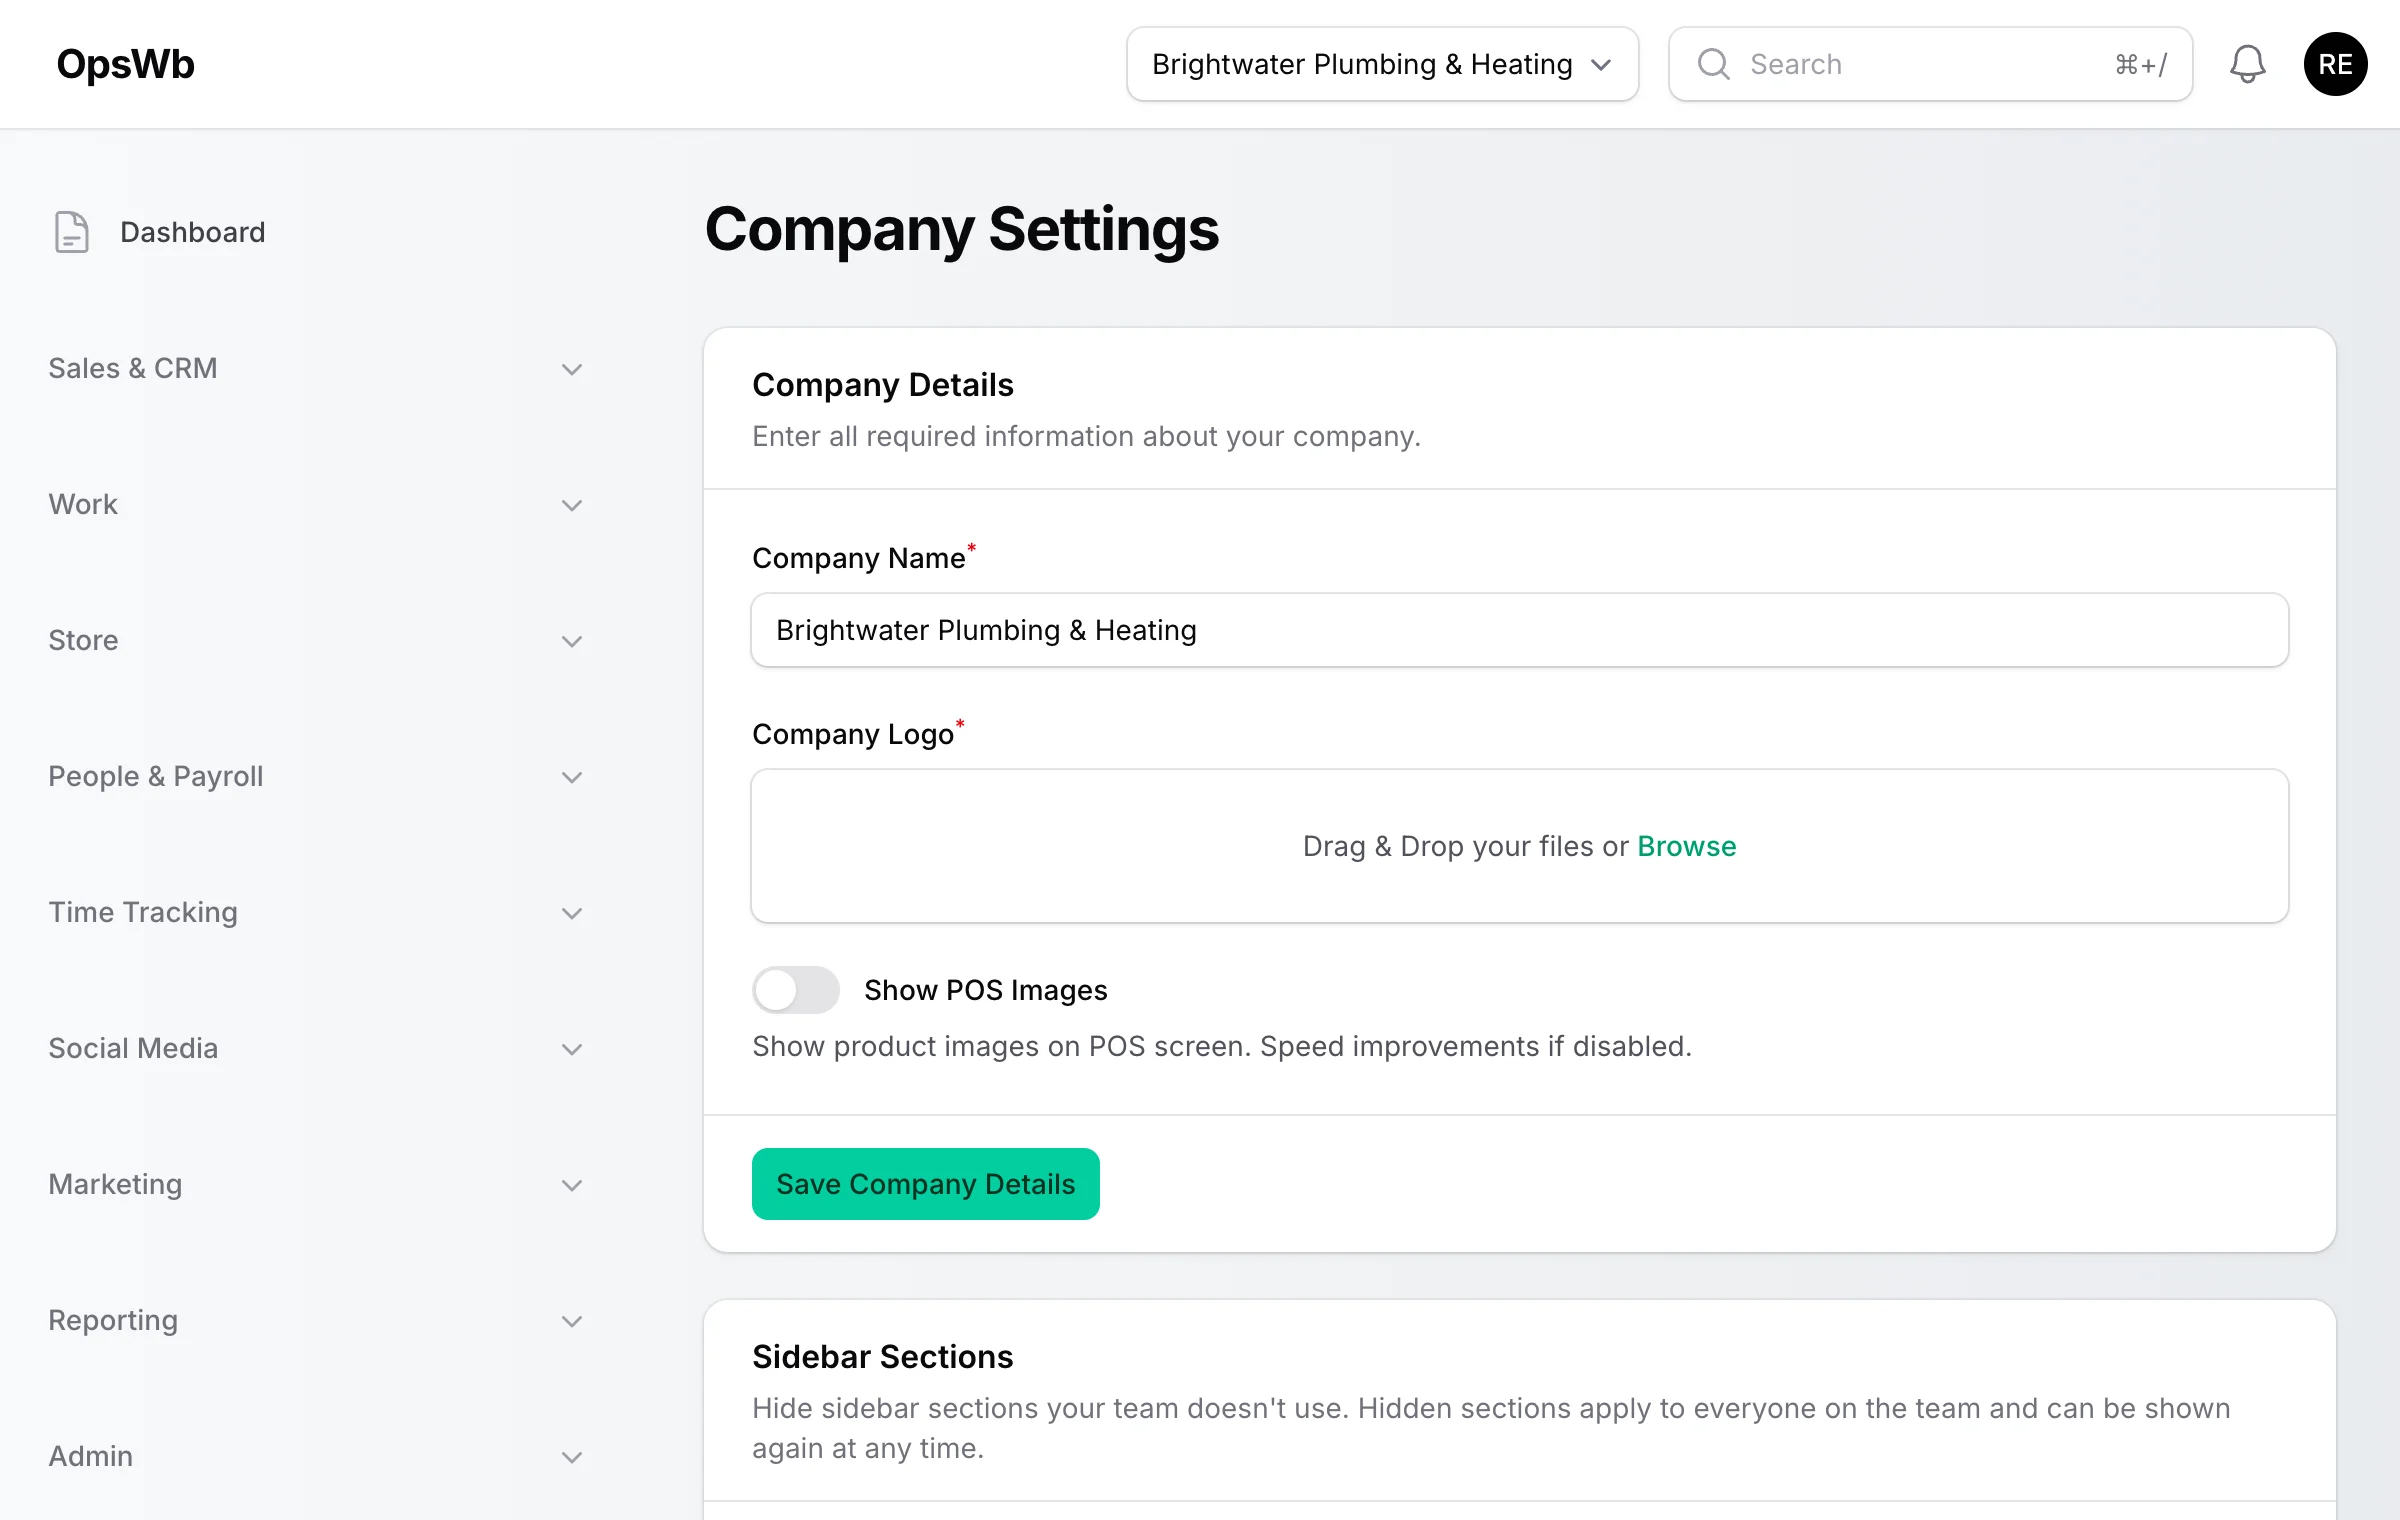Click the Company Logo drop zone

point(1519,846)
